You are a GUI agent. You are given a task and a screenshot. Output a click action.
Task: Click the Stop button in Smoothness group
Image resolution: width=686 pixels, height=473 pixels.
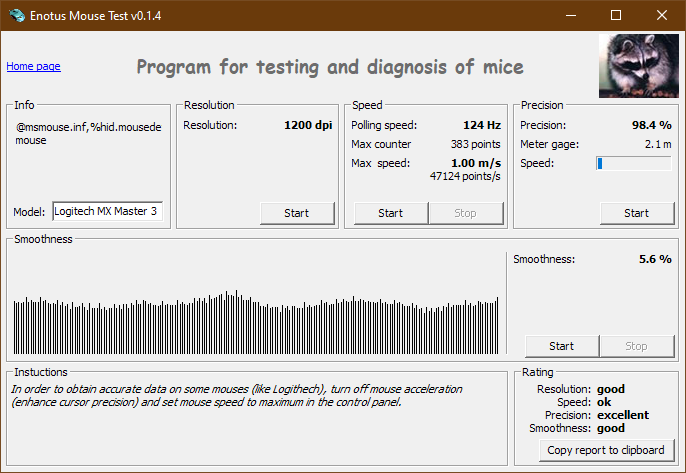click(x=637, y=346)
